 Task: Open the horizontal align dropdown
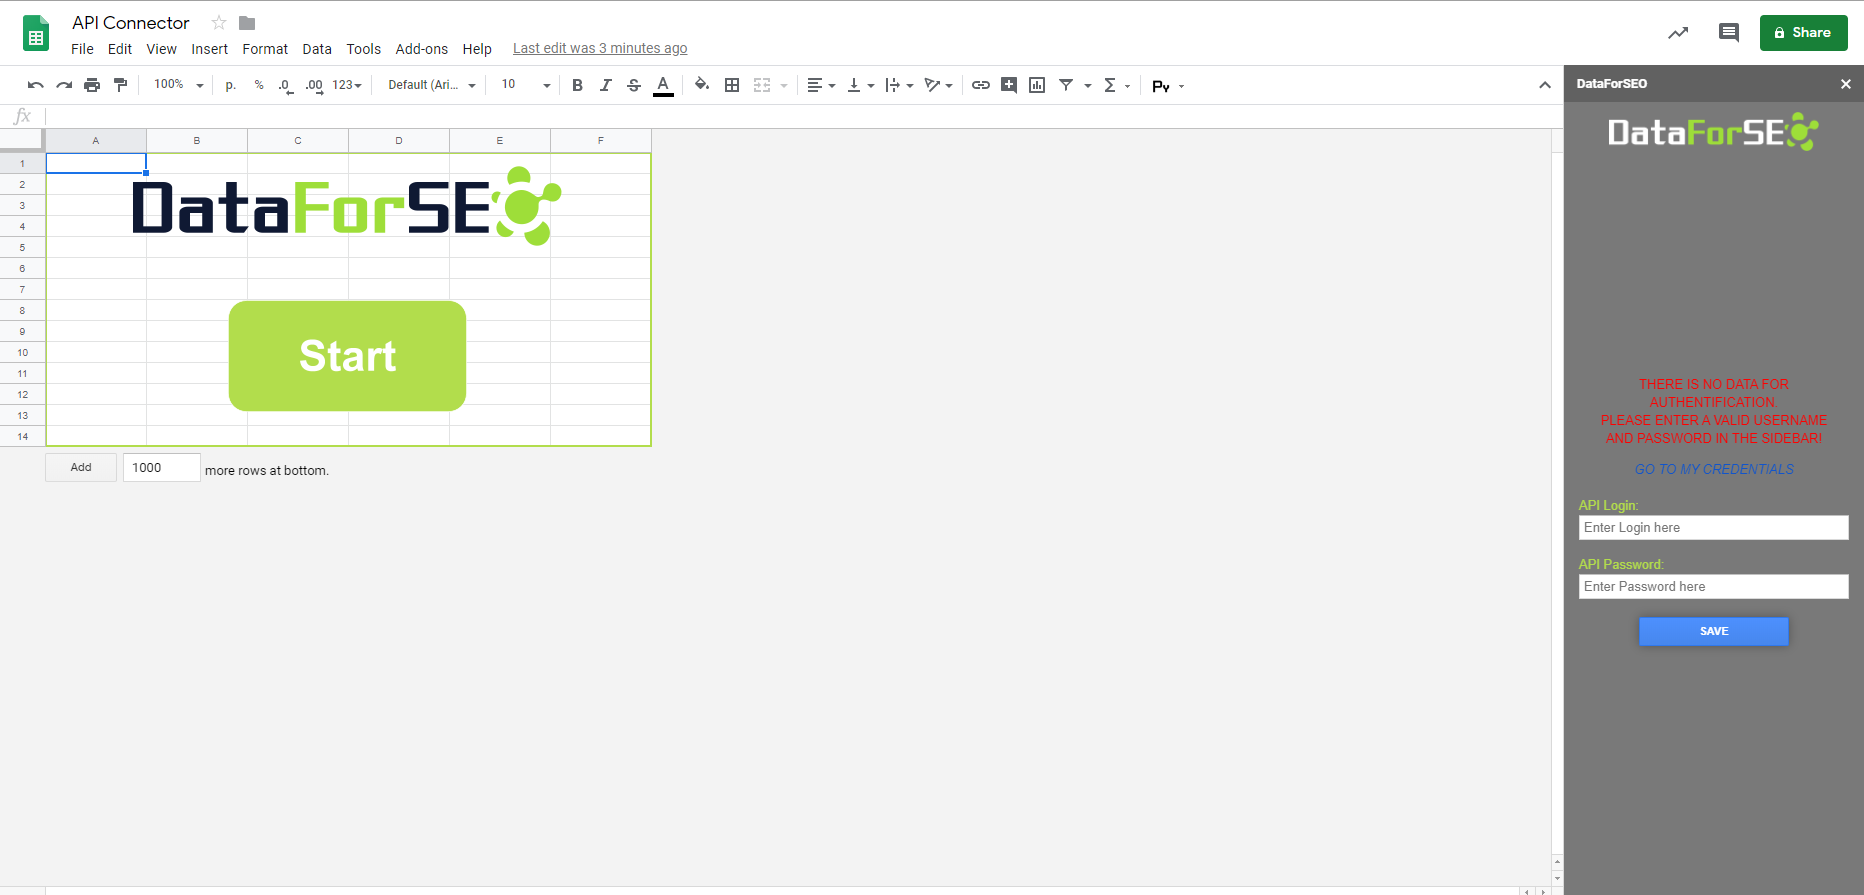pos(821,86)
